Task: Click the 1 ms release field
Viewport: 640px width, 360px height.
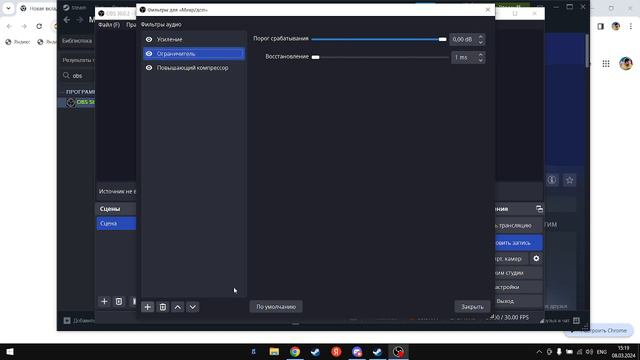Action: point(464,57)
